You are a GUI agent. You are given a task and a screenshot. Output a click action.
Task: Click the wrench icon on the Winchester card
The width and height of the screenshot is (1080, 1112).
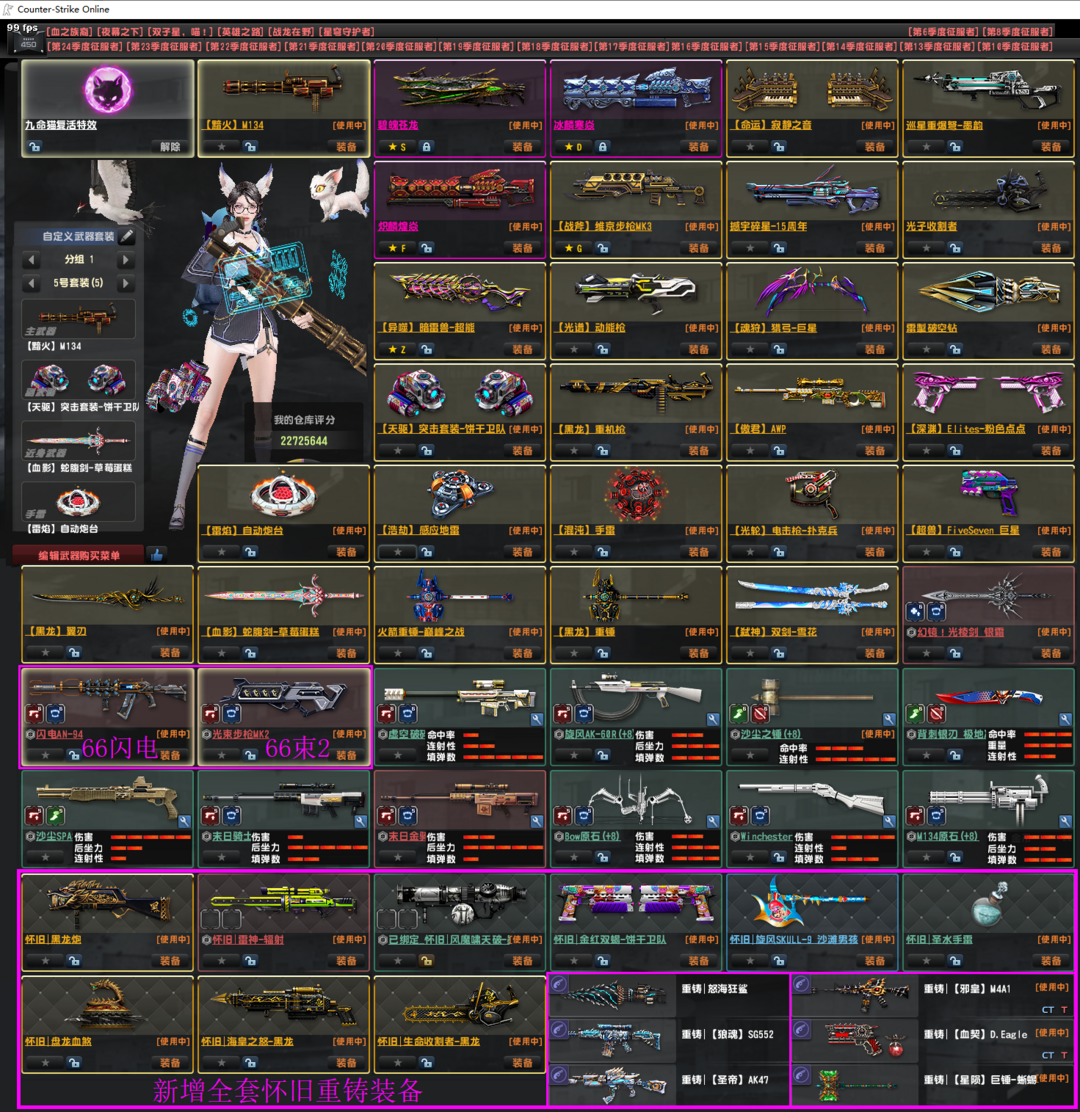(x=889, y=821)
